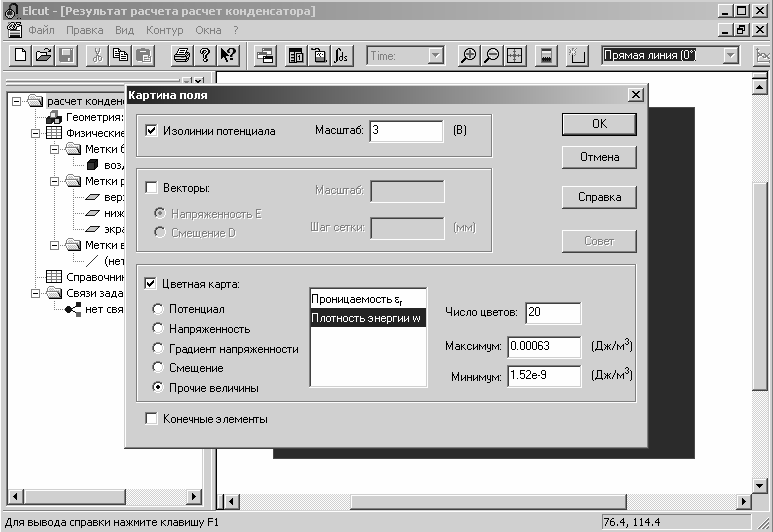Click the Отмена button

coord(599,157)
